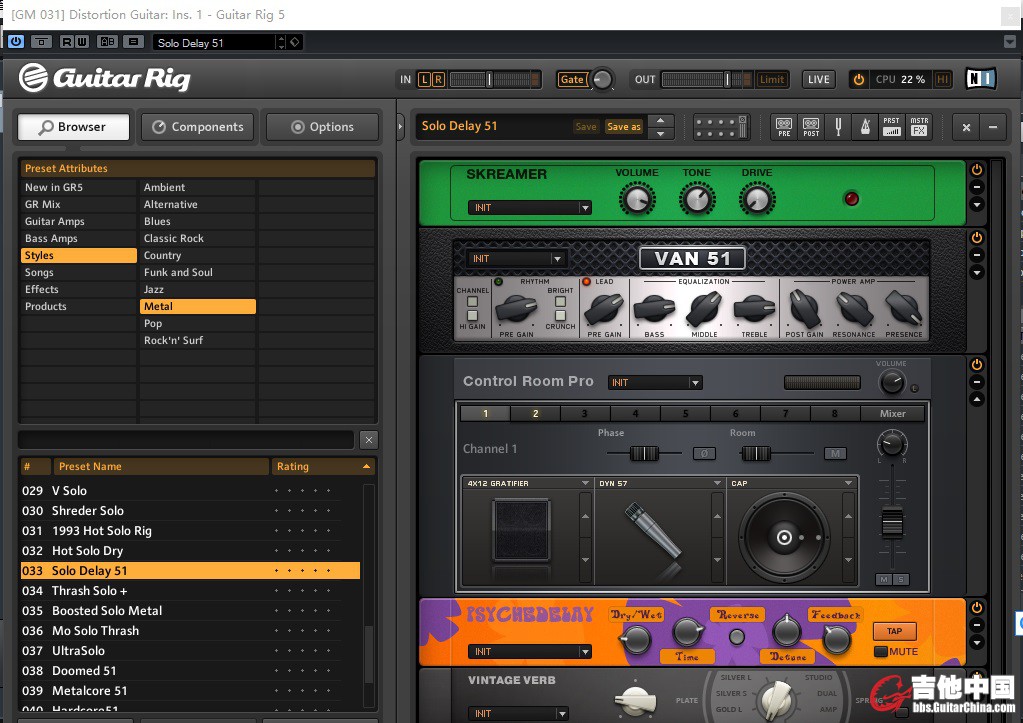Open the CAP mic position dropdown
This screenshot has height=723, width=1023.
848,484
